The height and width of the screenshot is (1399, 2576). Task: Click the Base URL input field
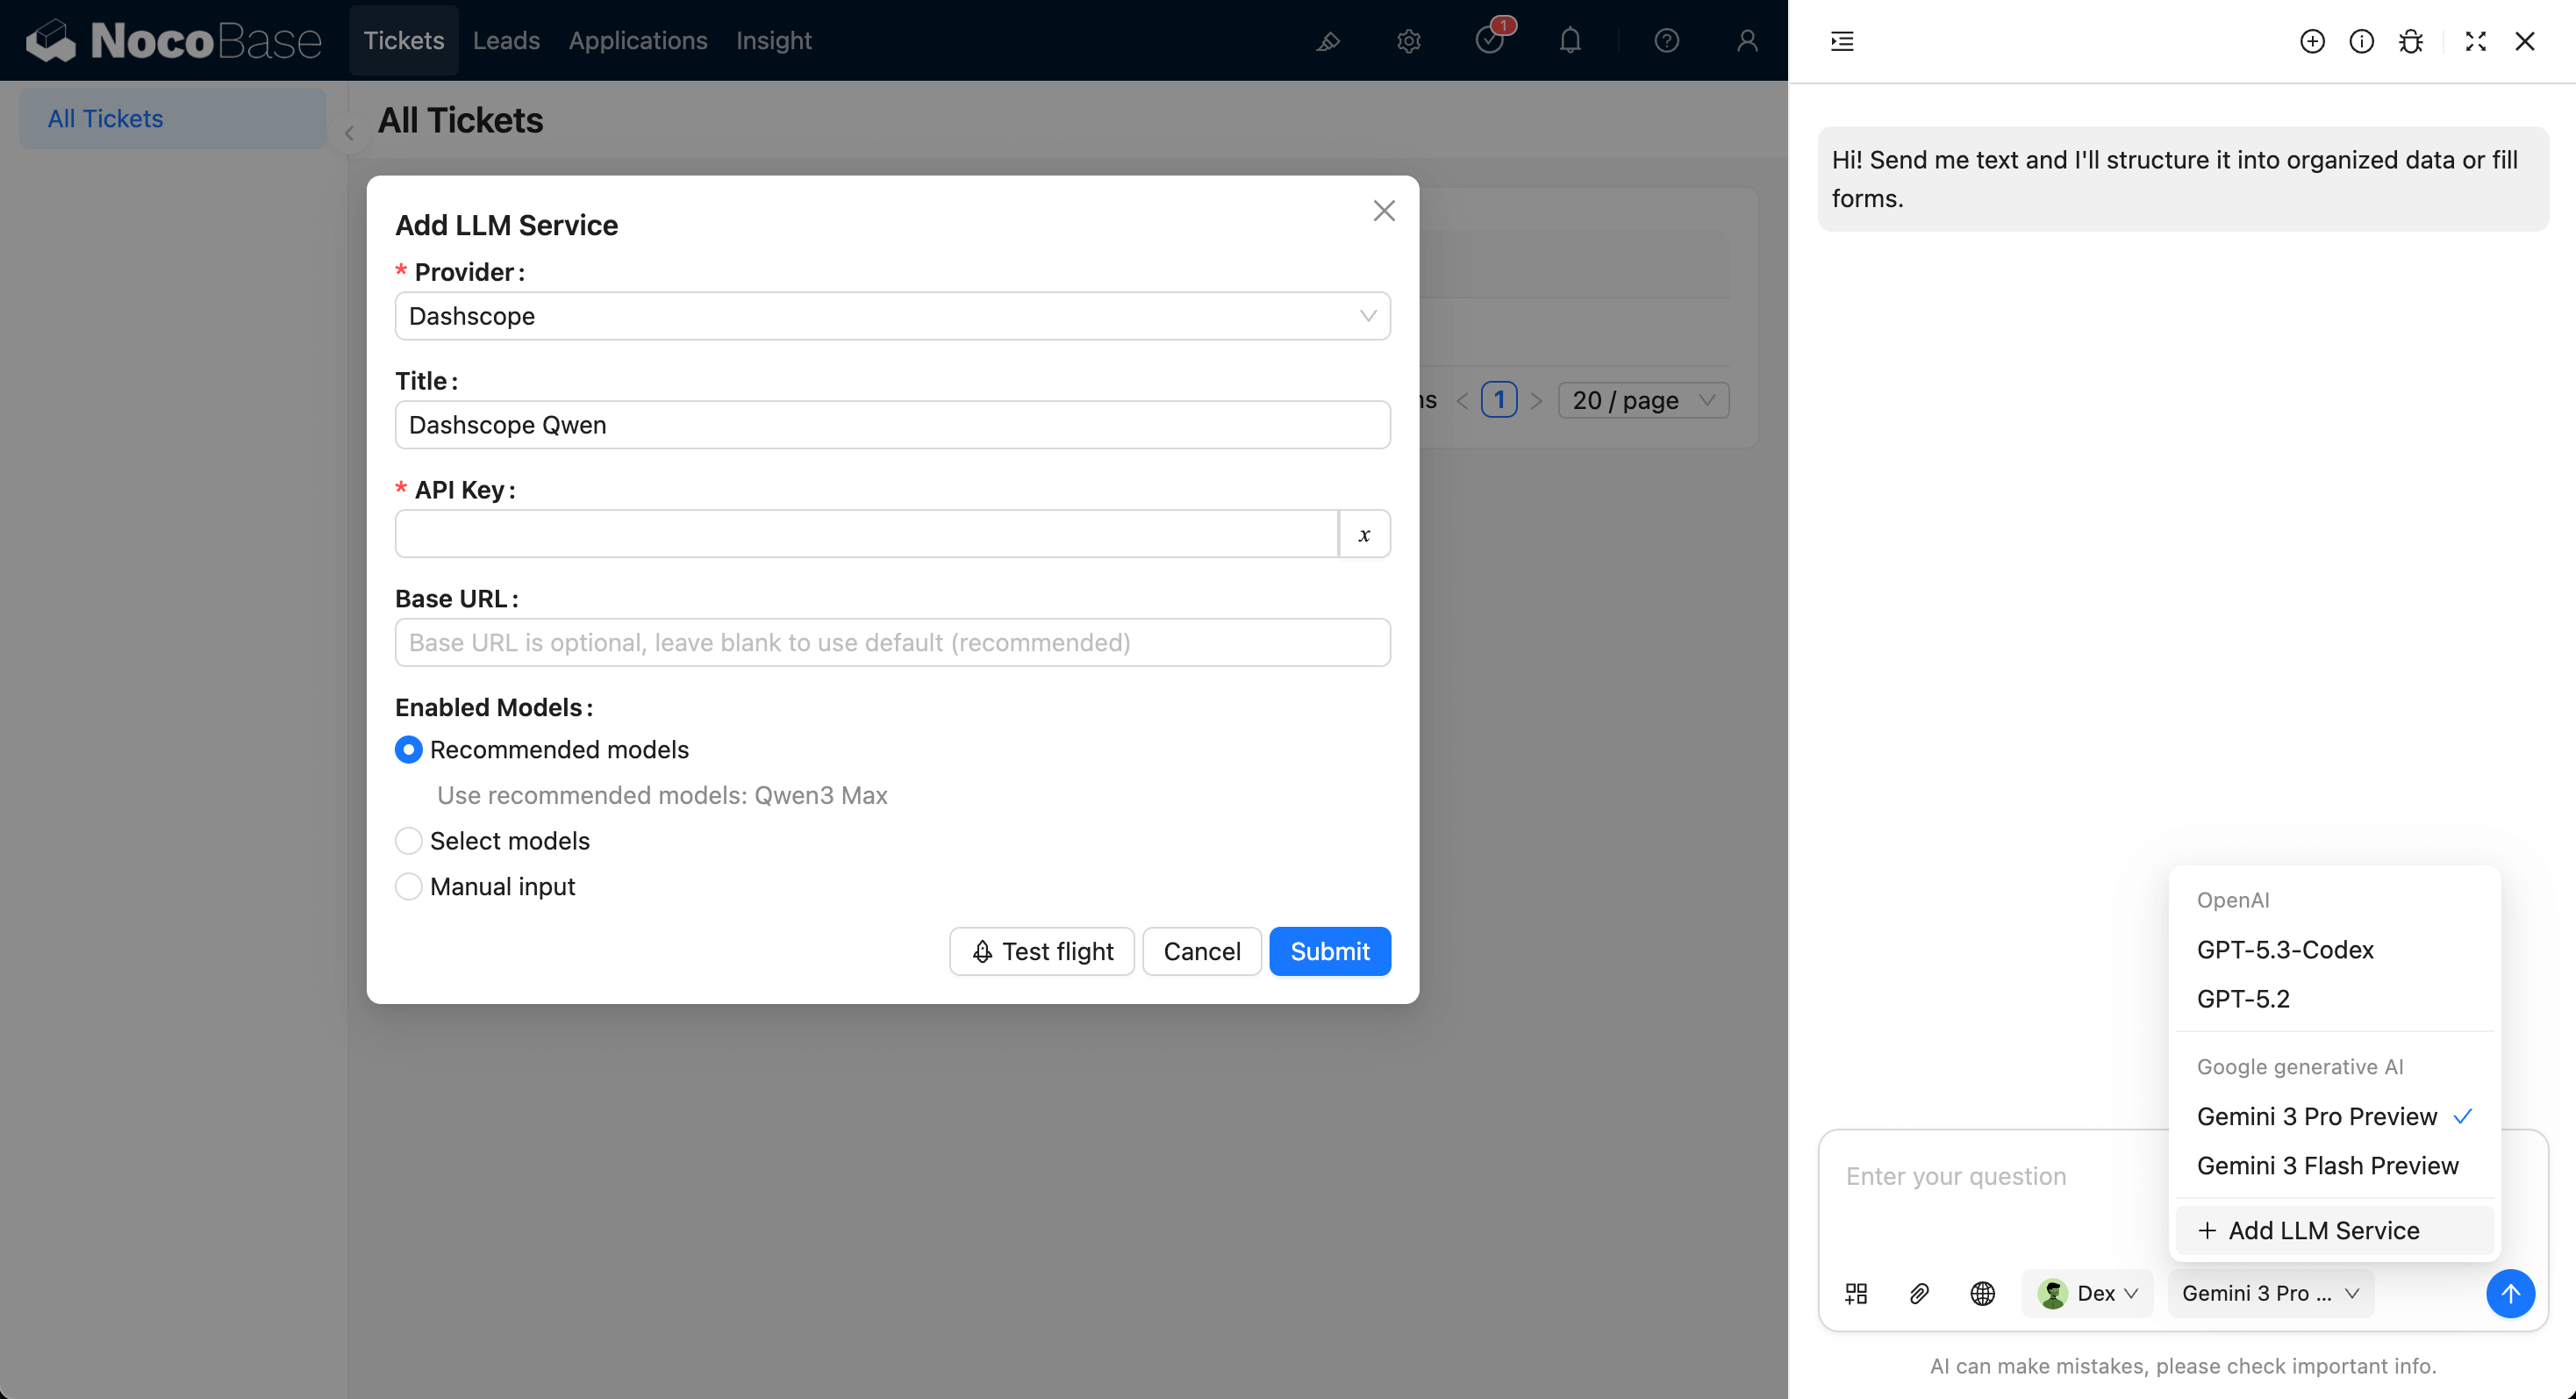point(892,643)
